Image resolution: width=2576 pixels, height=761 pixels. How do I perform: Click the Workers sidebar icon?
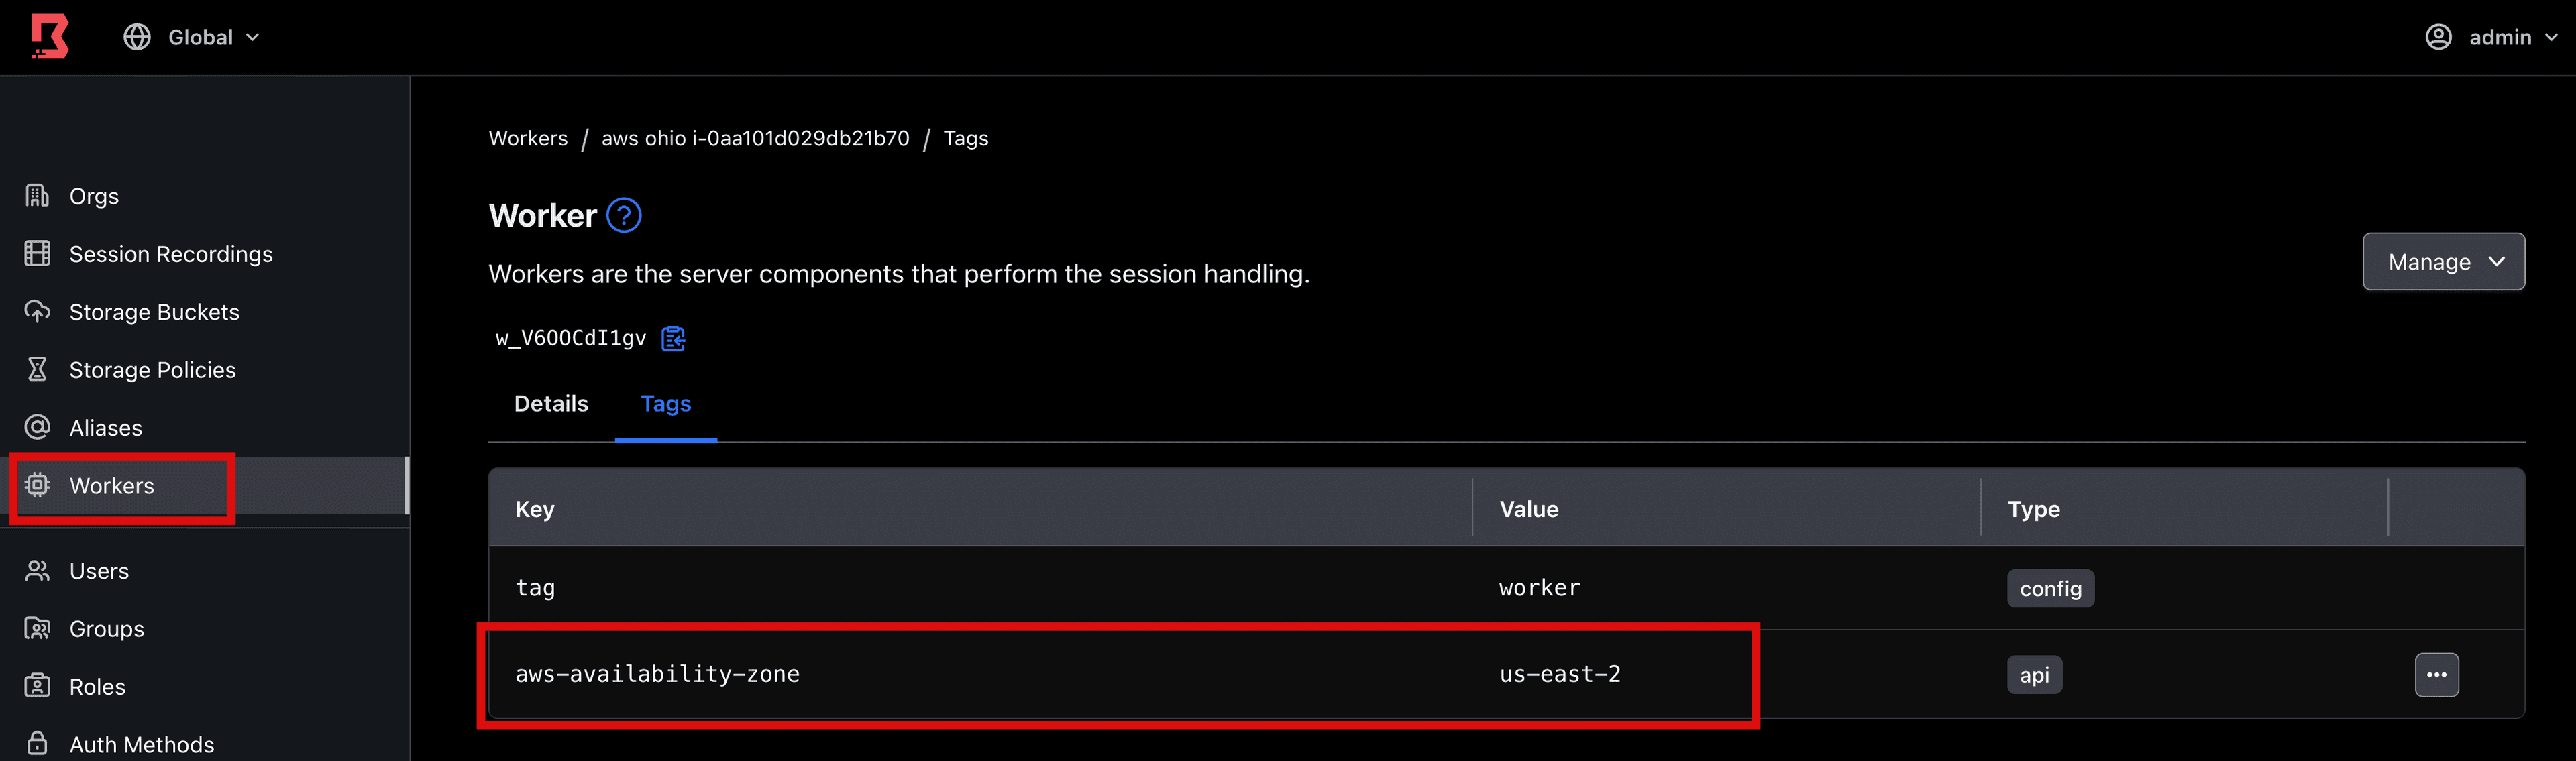pyautogui.click(x=40, y=483)
